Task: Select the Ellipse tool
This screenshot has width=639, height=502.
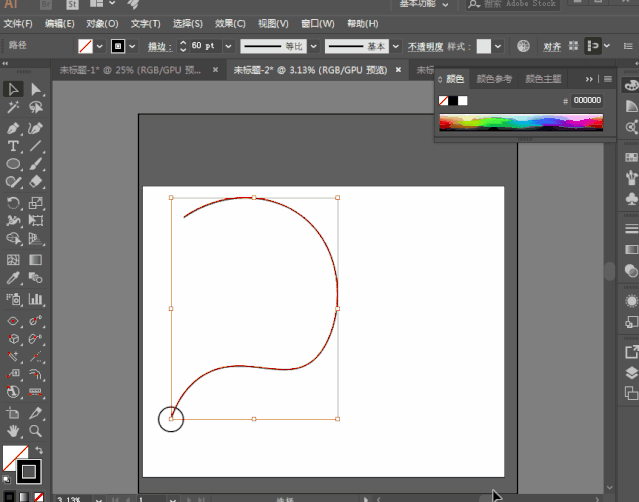Action: (13, 164)
